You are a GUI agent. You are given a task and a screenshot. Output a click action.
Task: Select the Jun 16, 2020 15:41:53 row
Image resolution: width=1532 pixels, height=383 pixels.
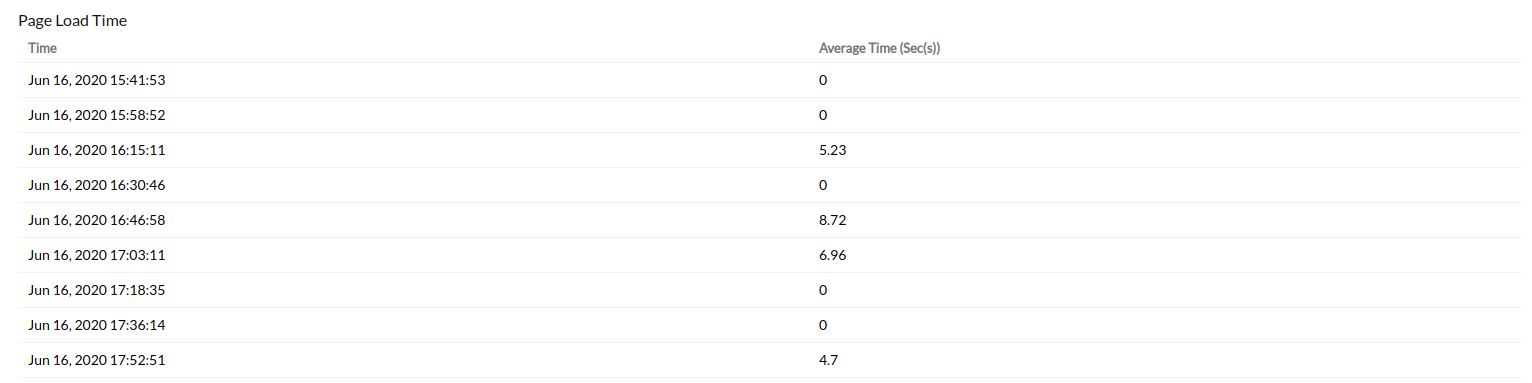point(769,80)
